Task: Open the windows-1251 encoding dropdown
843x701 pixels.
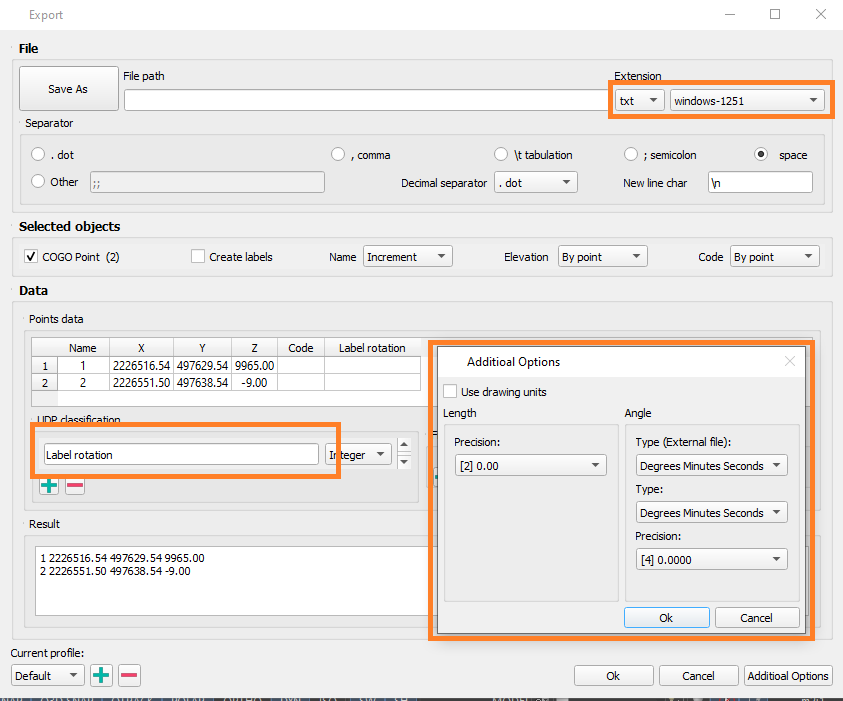Action: (x=746, y=101)
